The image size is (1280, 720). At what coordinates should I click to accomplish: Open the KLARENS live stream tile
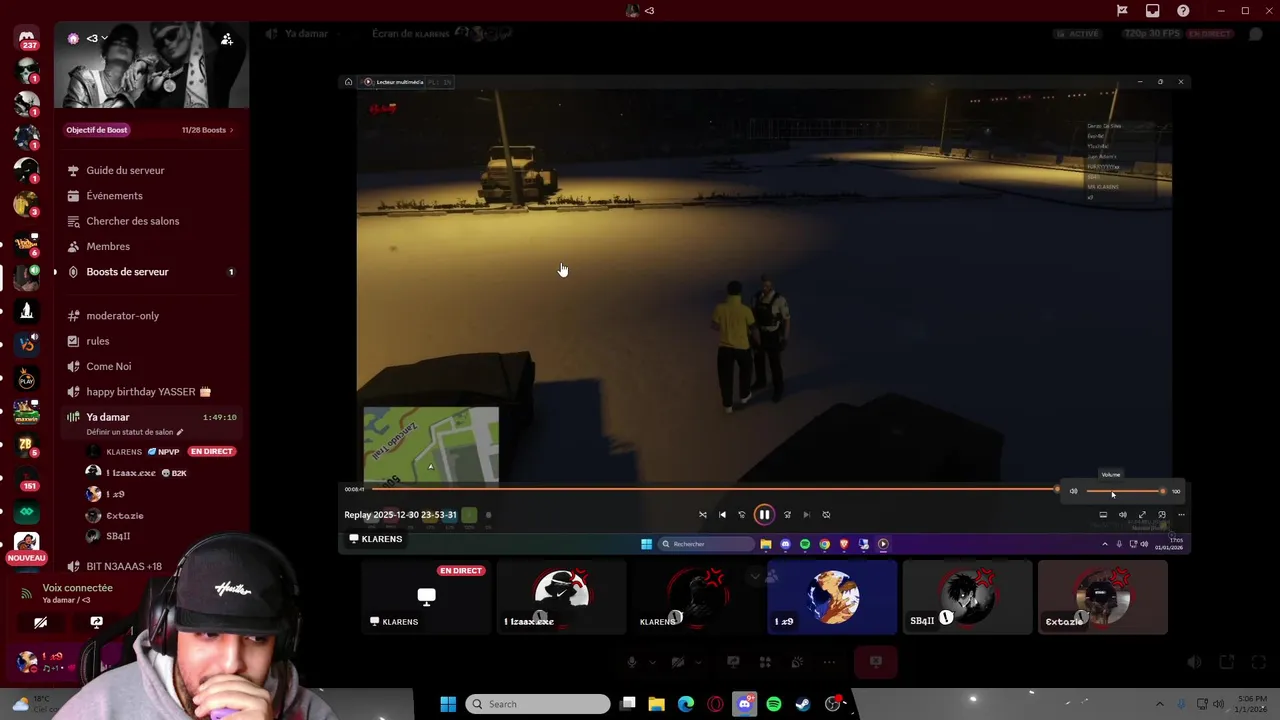426,597
